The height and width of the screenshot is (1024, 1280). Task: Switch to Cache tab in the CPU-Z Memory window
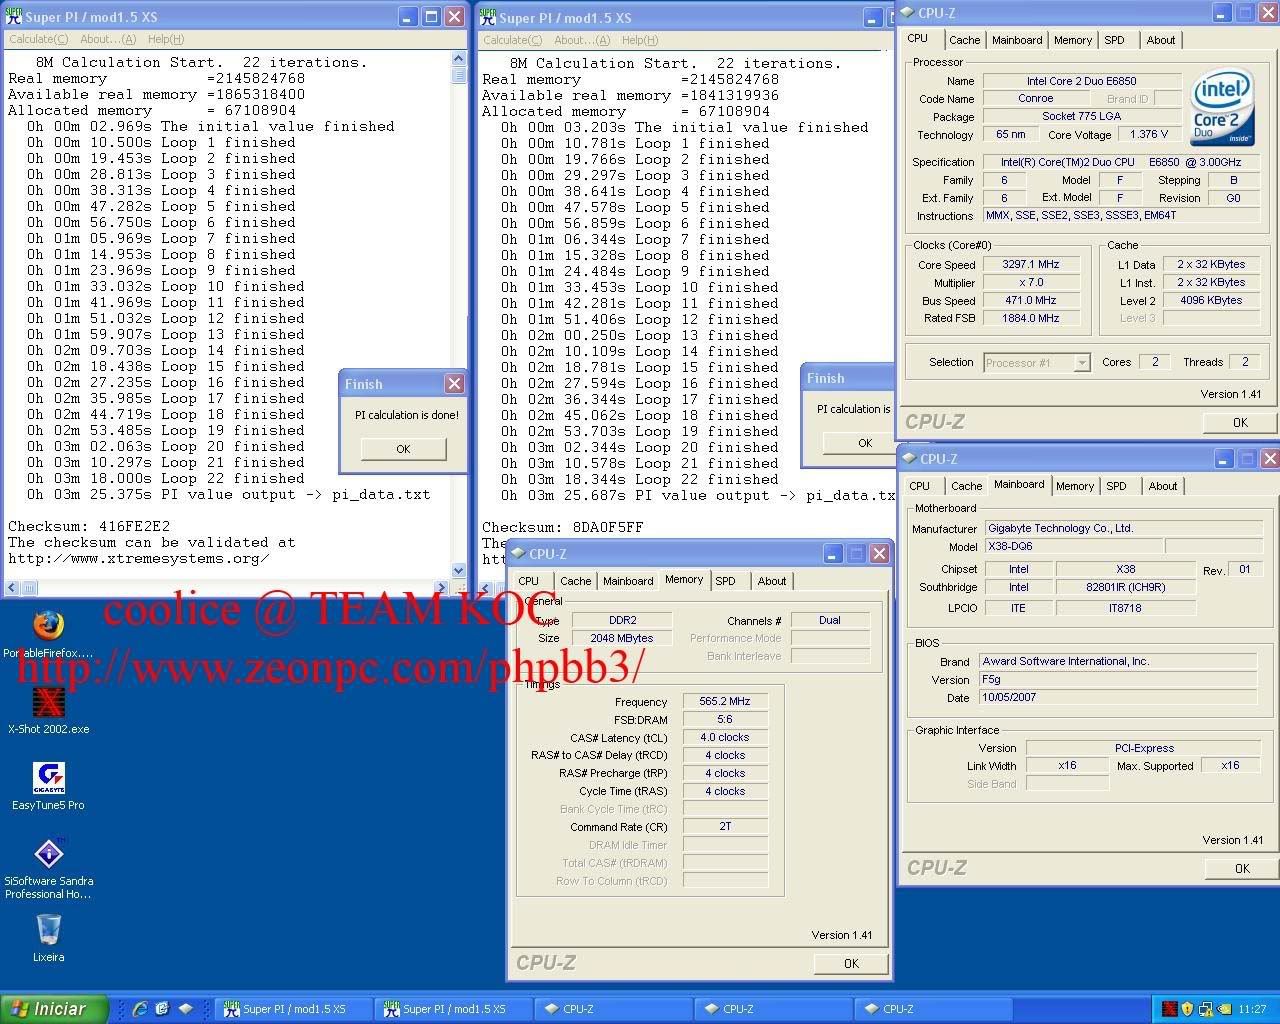pyautogui.click(x=575, y=581)
